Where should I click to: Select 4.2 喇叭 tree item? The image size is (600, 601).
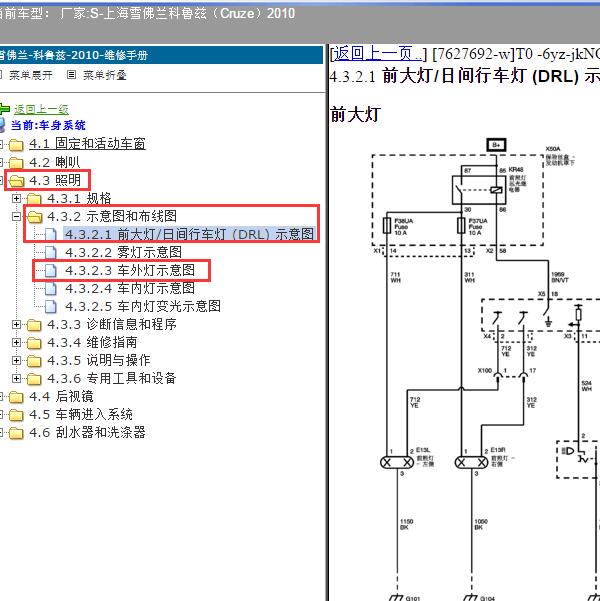[55, 162]
